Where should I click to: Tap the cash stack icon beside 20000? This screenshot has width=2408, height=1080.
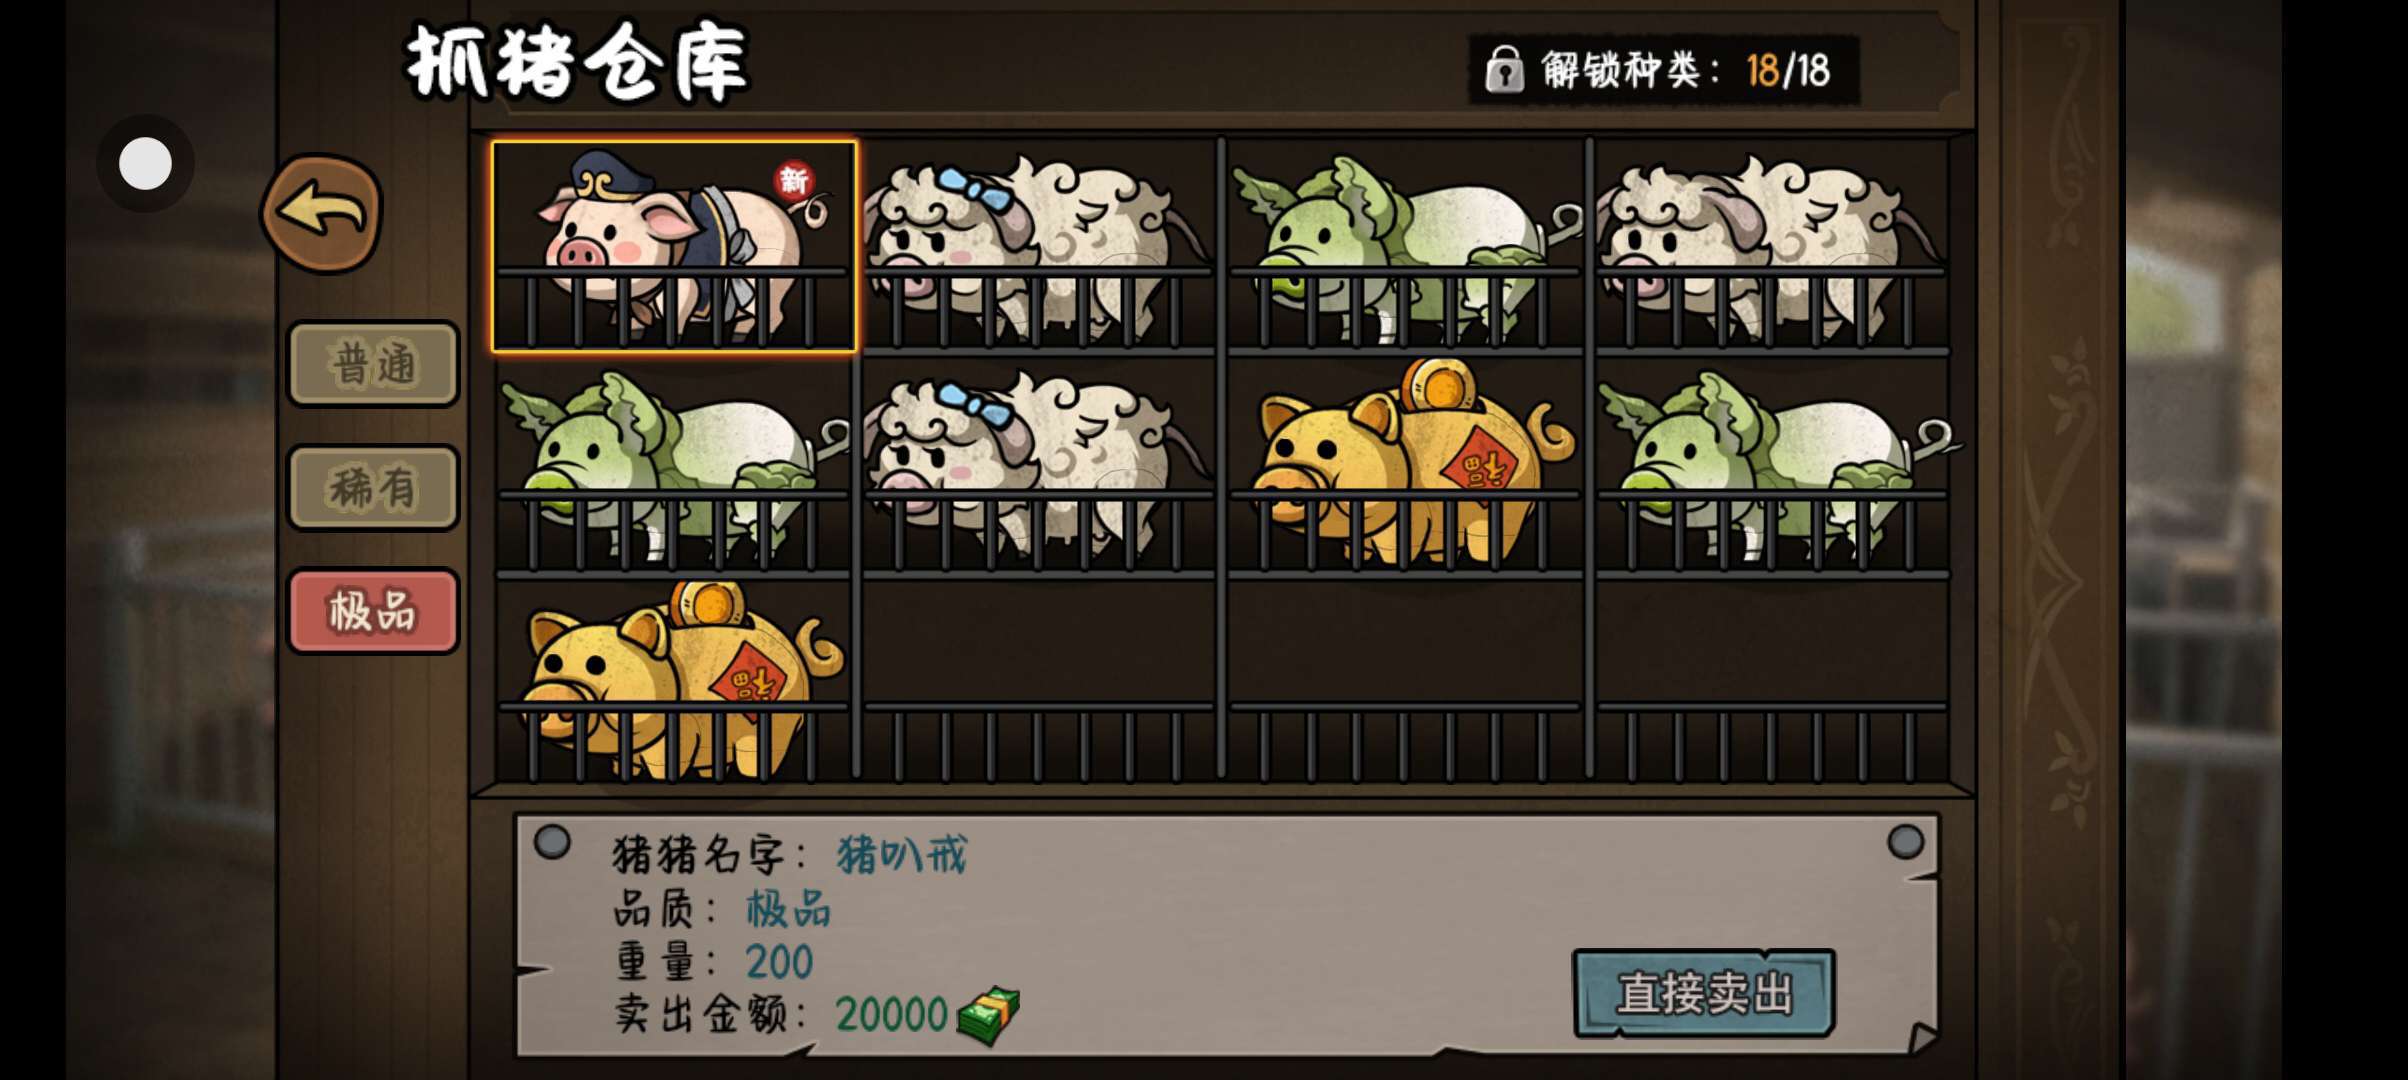click(x=988, y=1016)
